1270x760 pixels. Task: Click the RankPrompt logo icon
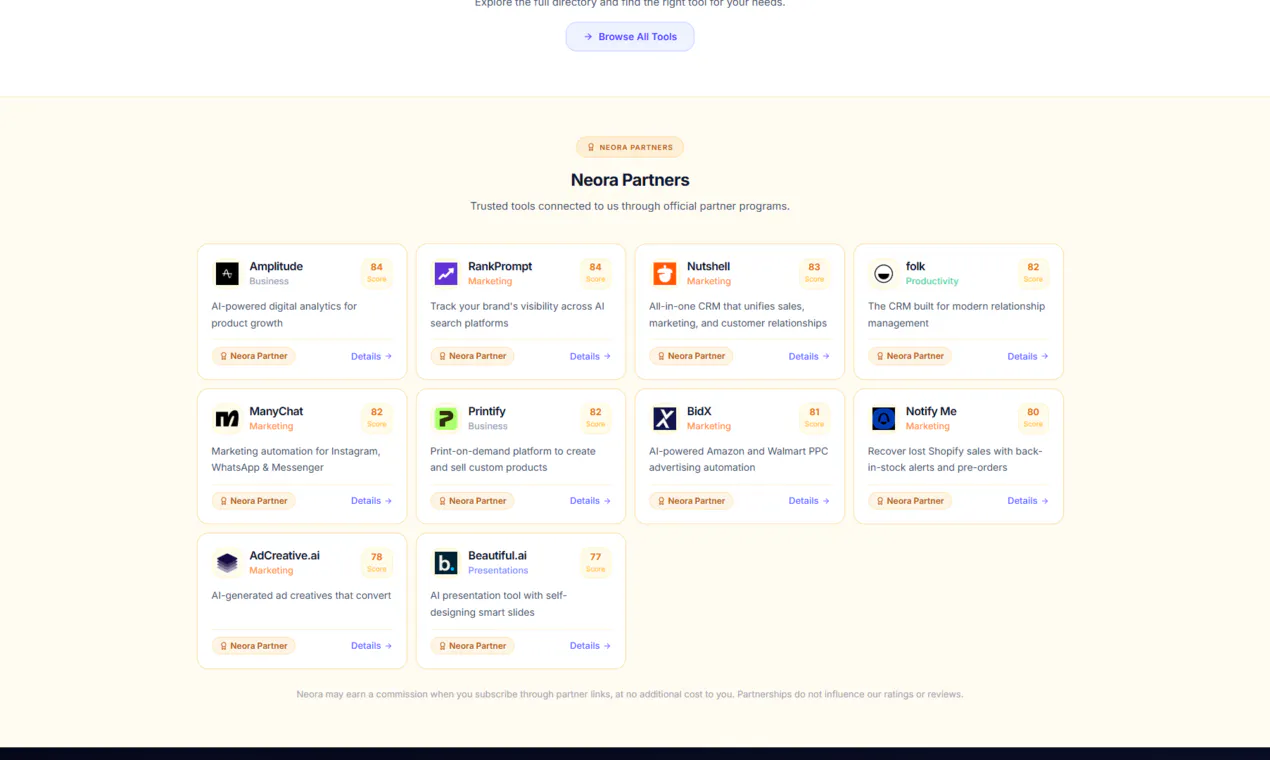coord(446,273)
